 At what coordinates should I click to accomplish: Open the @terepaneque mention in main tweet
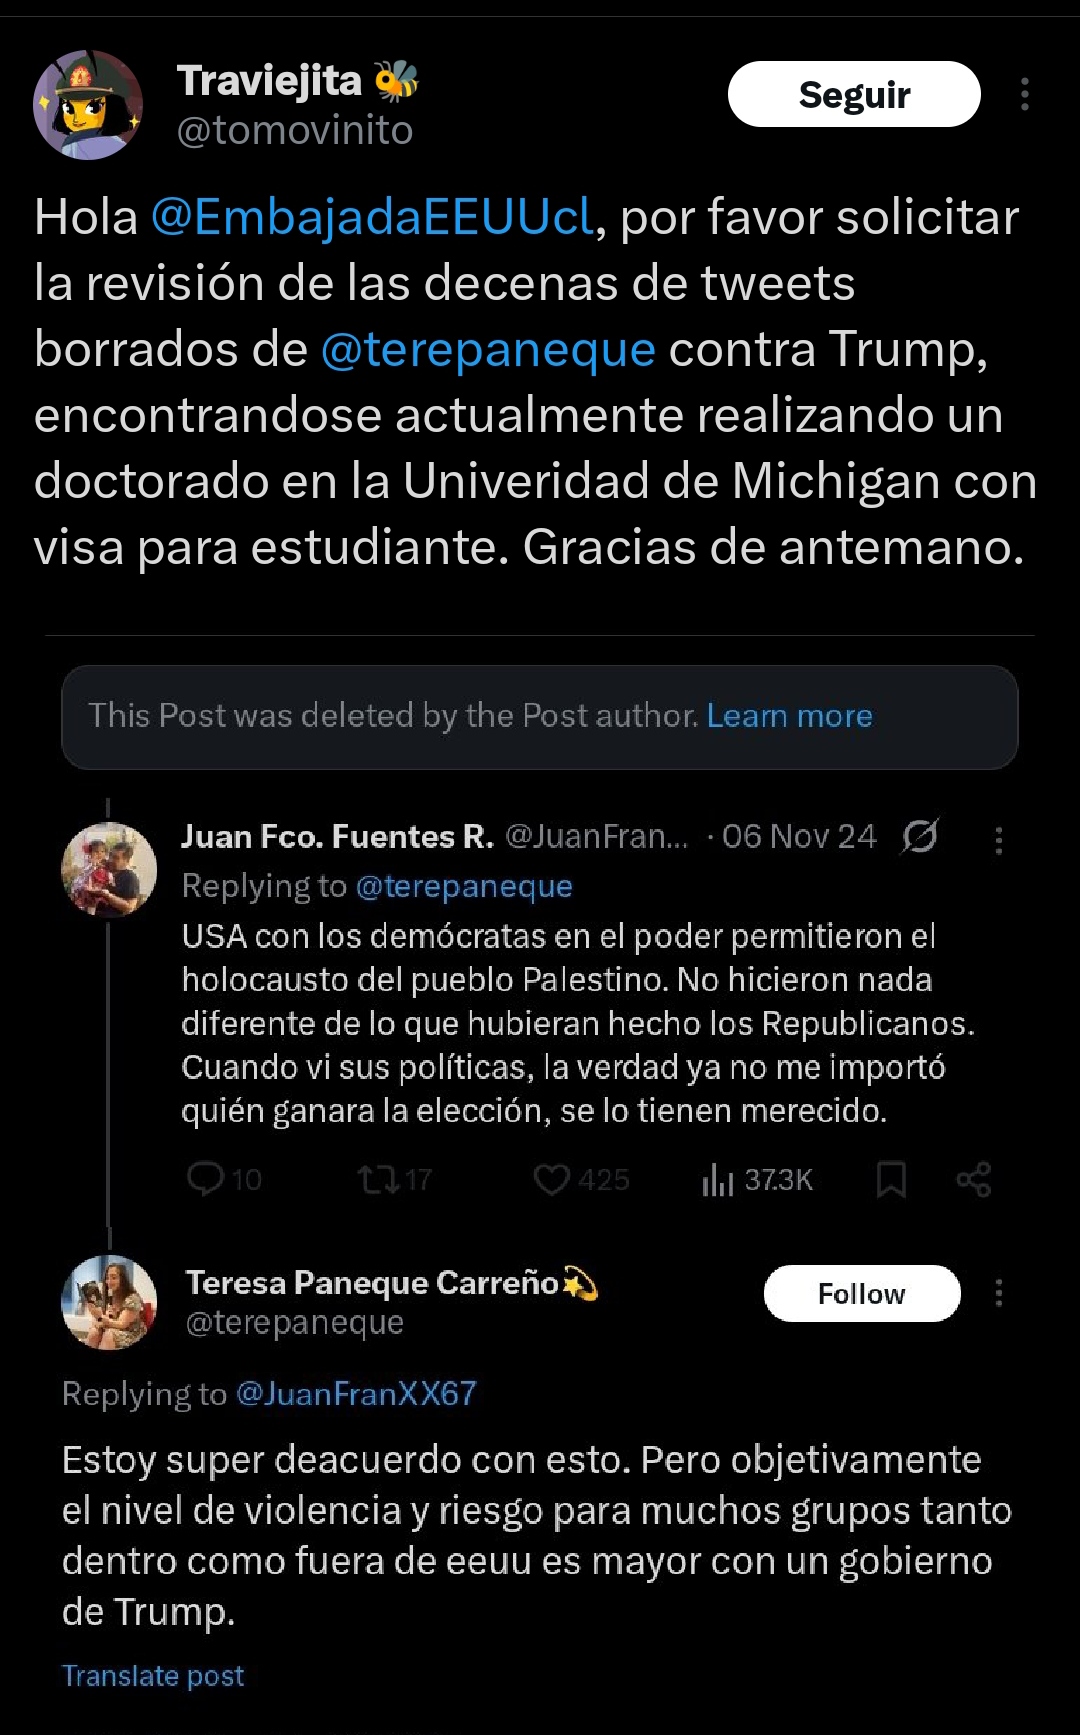488,349
